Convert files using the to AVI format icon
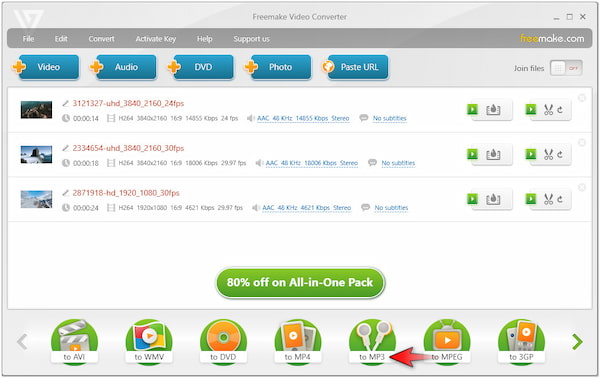This screenshot has width=600, height=378. pos(74,342)
